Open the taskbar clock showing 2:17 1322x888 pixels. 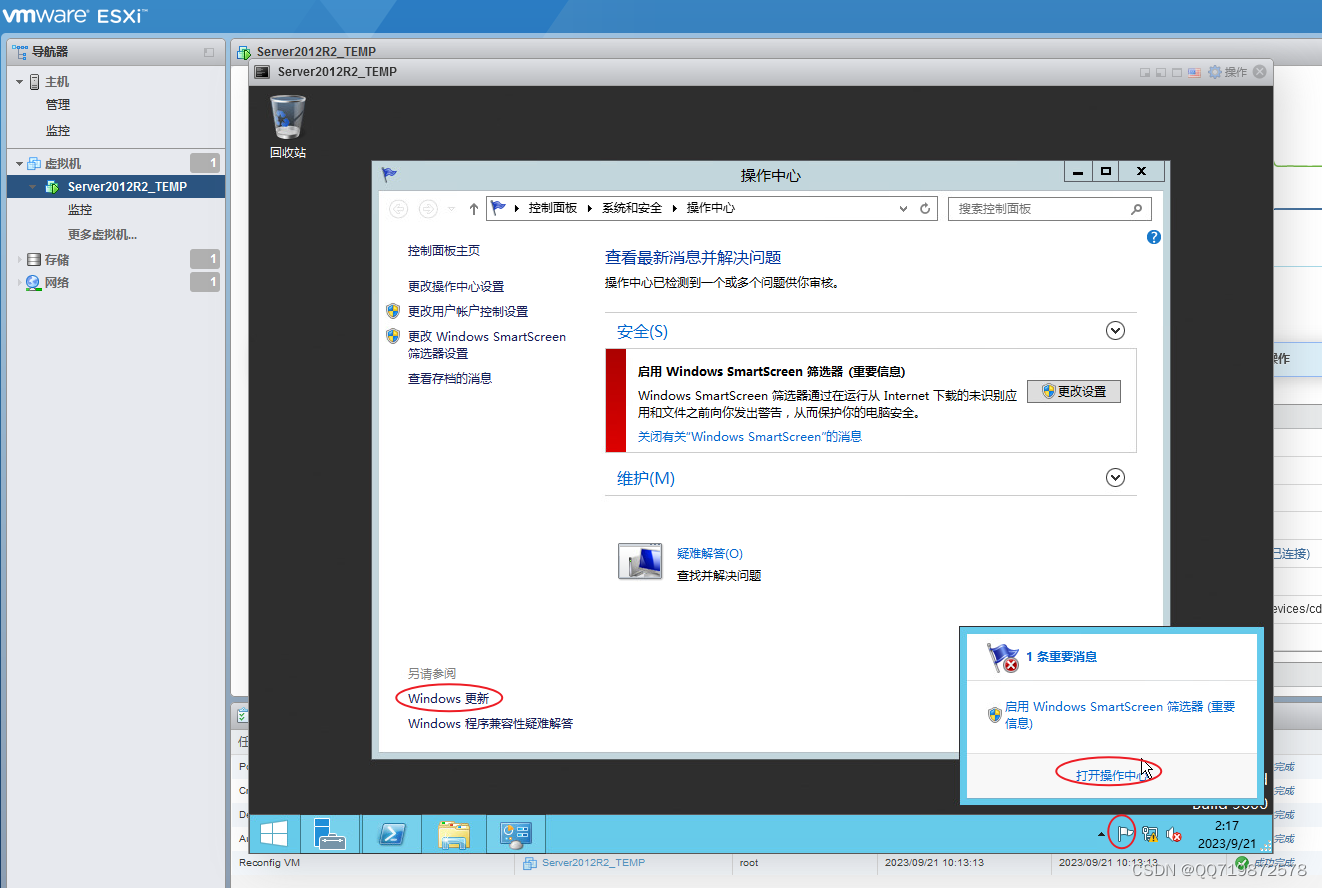tap(1226, 834)
